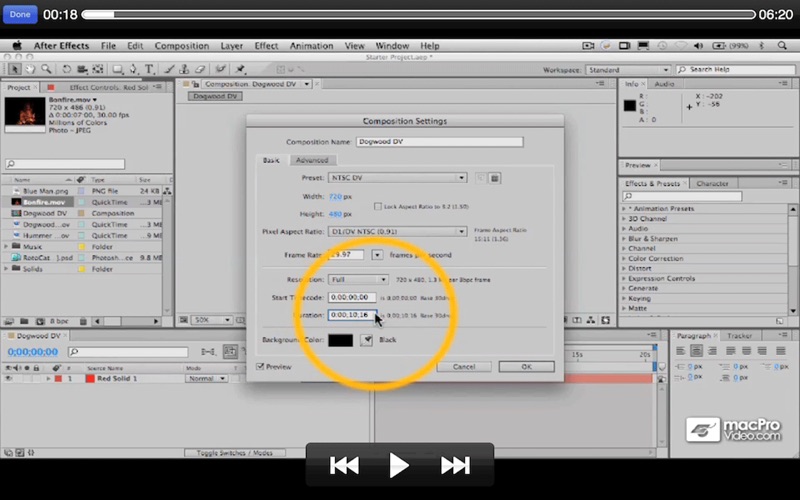Select the Puppet Pin tool
800x500 pixels.
tap(240, 69)
